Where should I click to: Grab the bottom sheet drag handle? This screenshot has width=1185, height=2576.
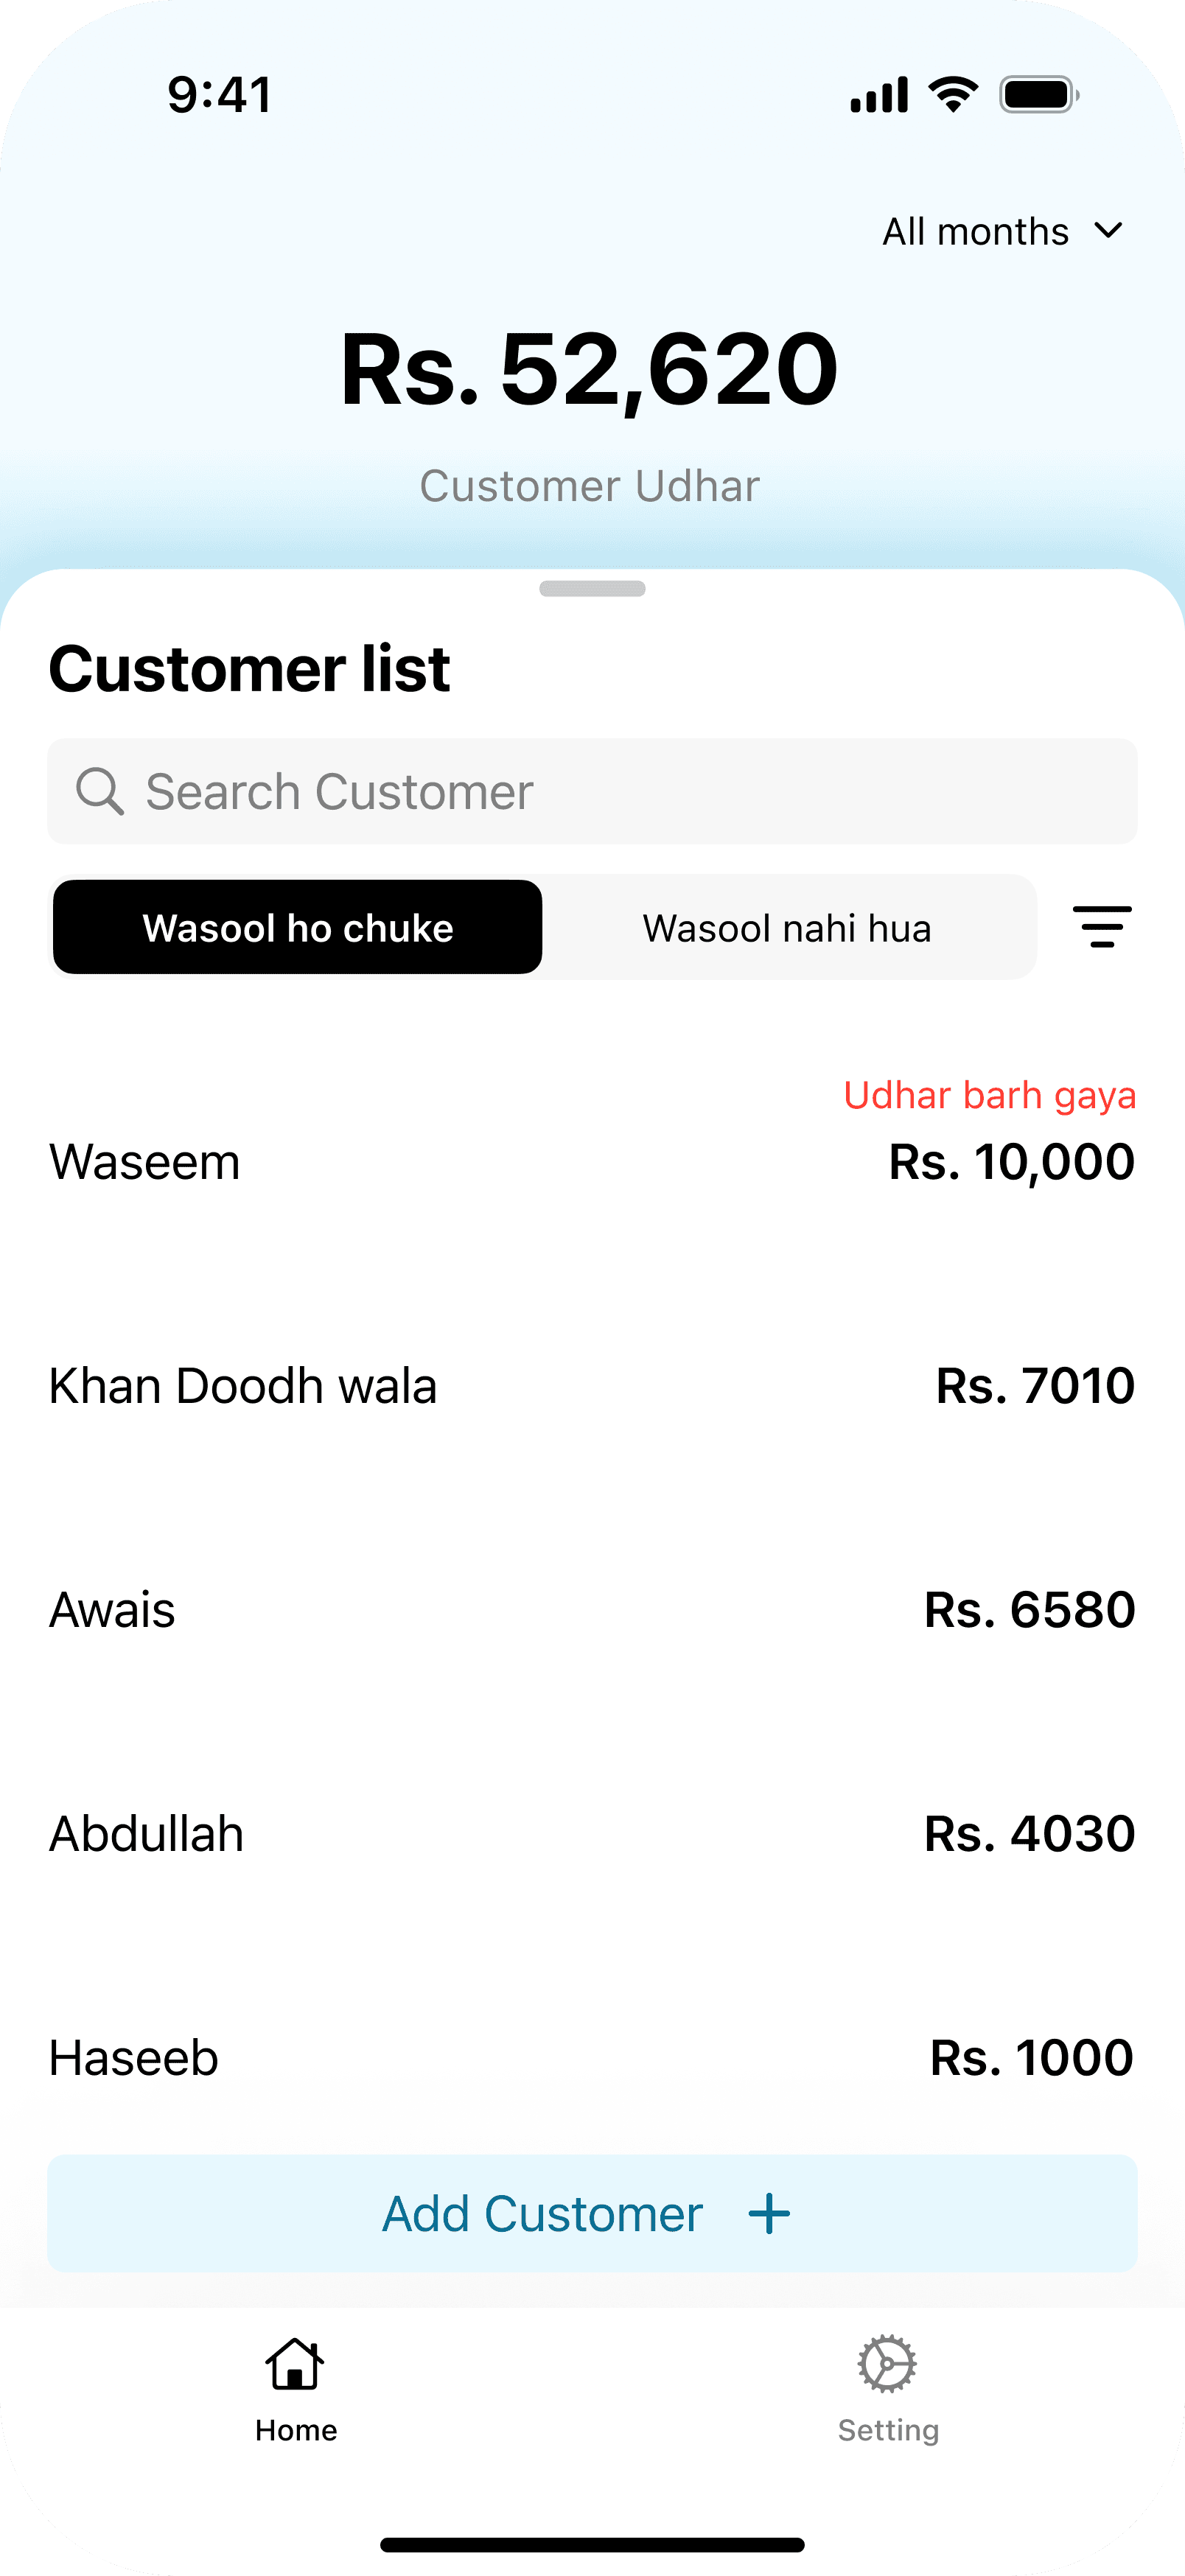click(592, 589)
